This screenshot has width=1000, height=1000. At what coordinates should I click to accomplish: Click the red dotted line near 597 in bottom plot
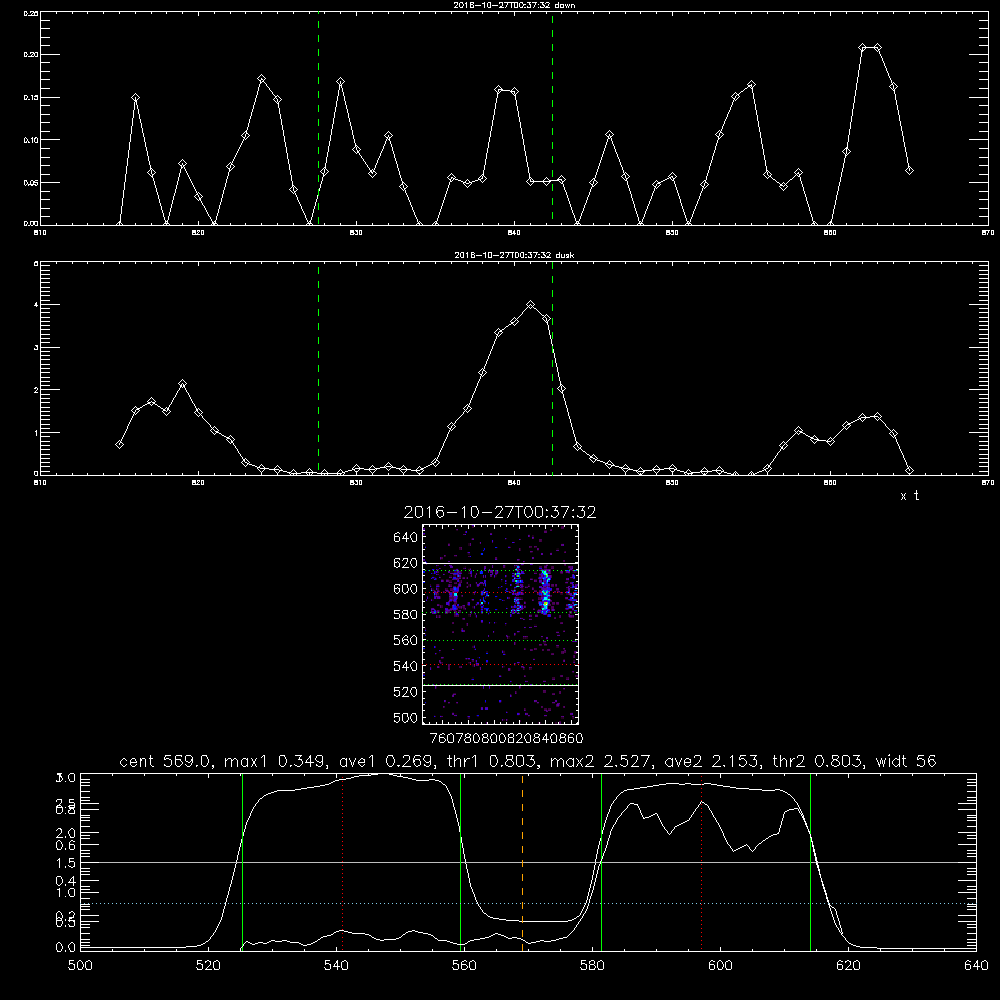pos(702,861)
